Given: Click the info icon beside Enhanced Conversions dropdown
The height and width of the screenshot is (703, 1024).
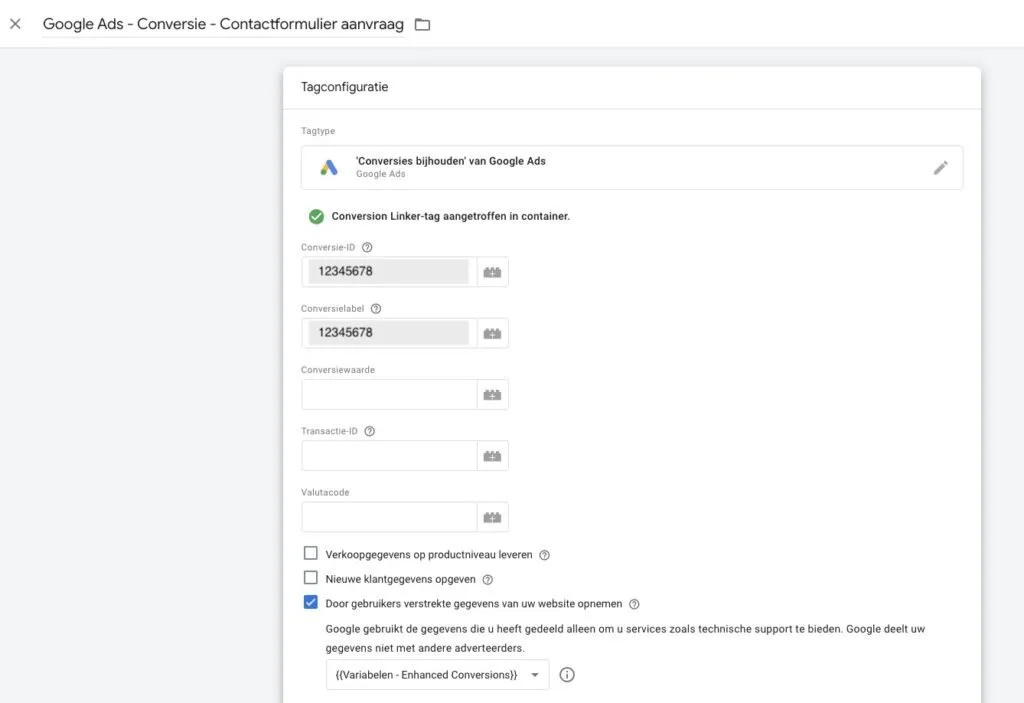Looking at the screenshot, I should click(567, 675).
